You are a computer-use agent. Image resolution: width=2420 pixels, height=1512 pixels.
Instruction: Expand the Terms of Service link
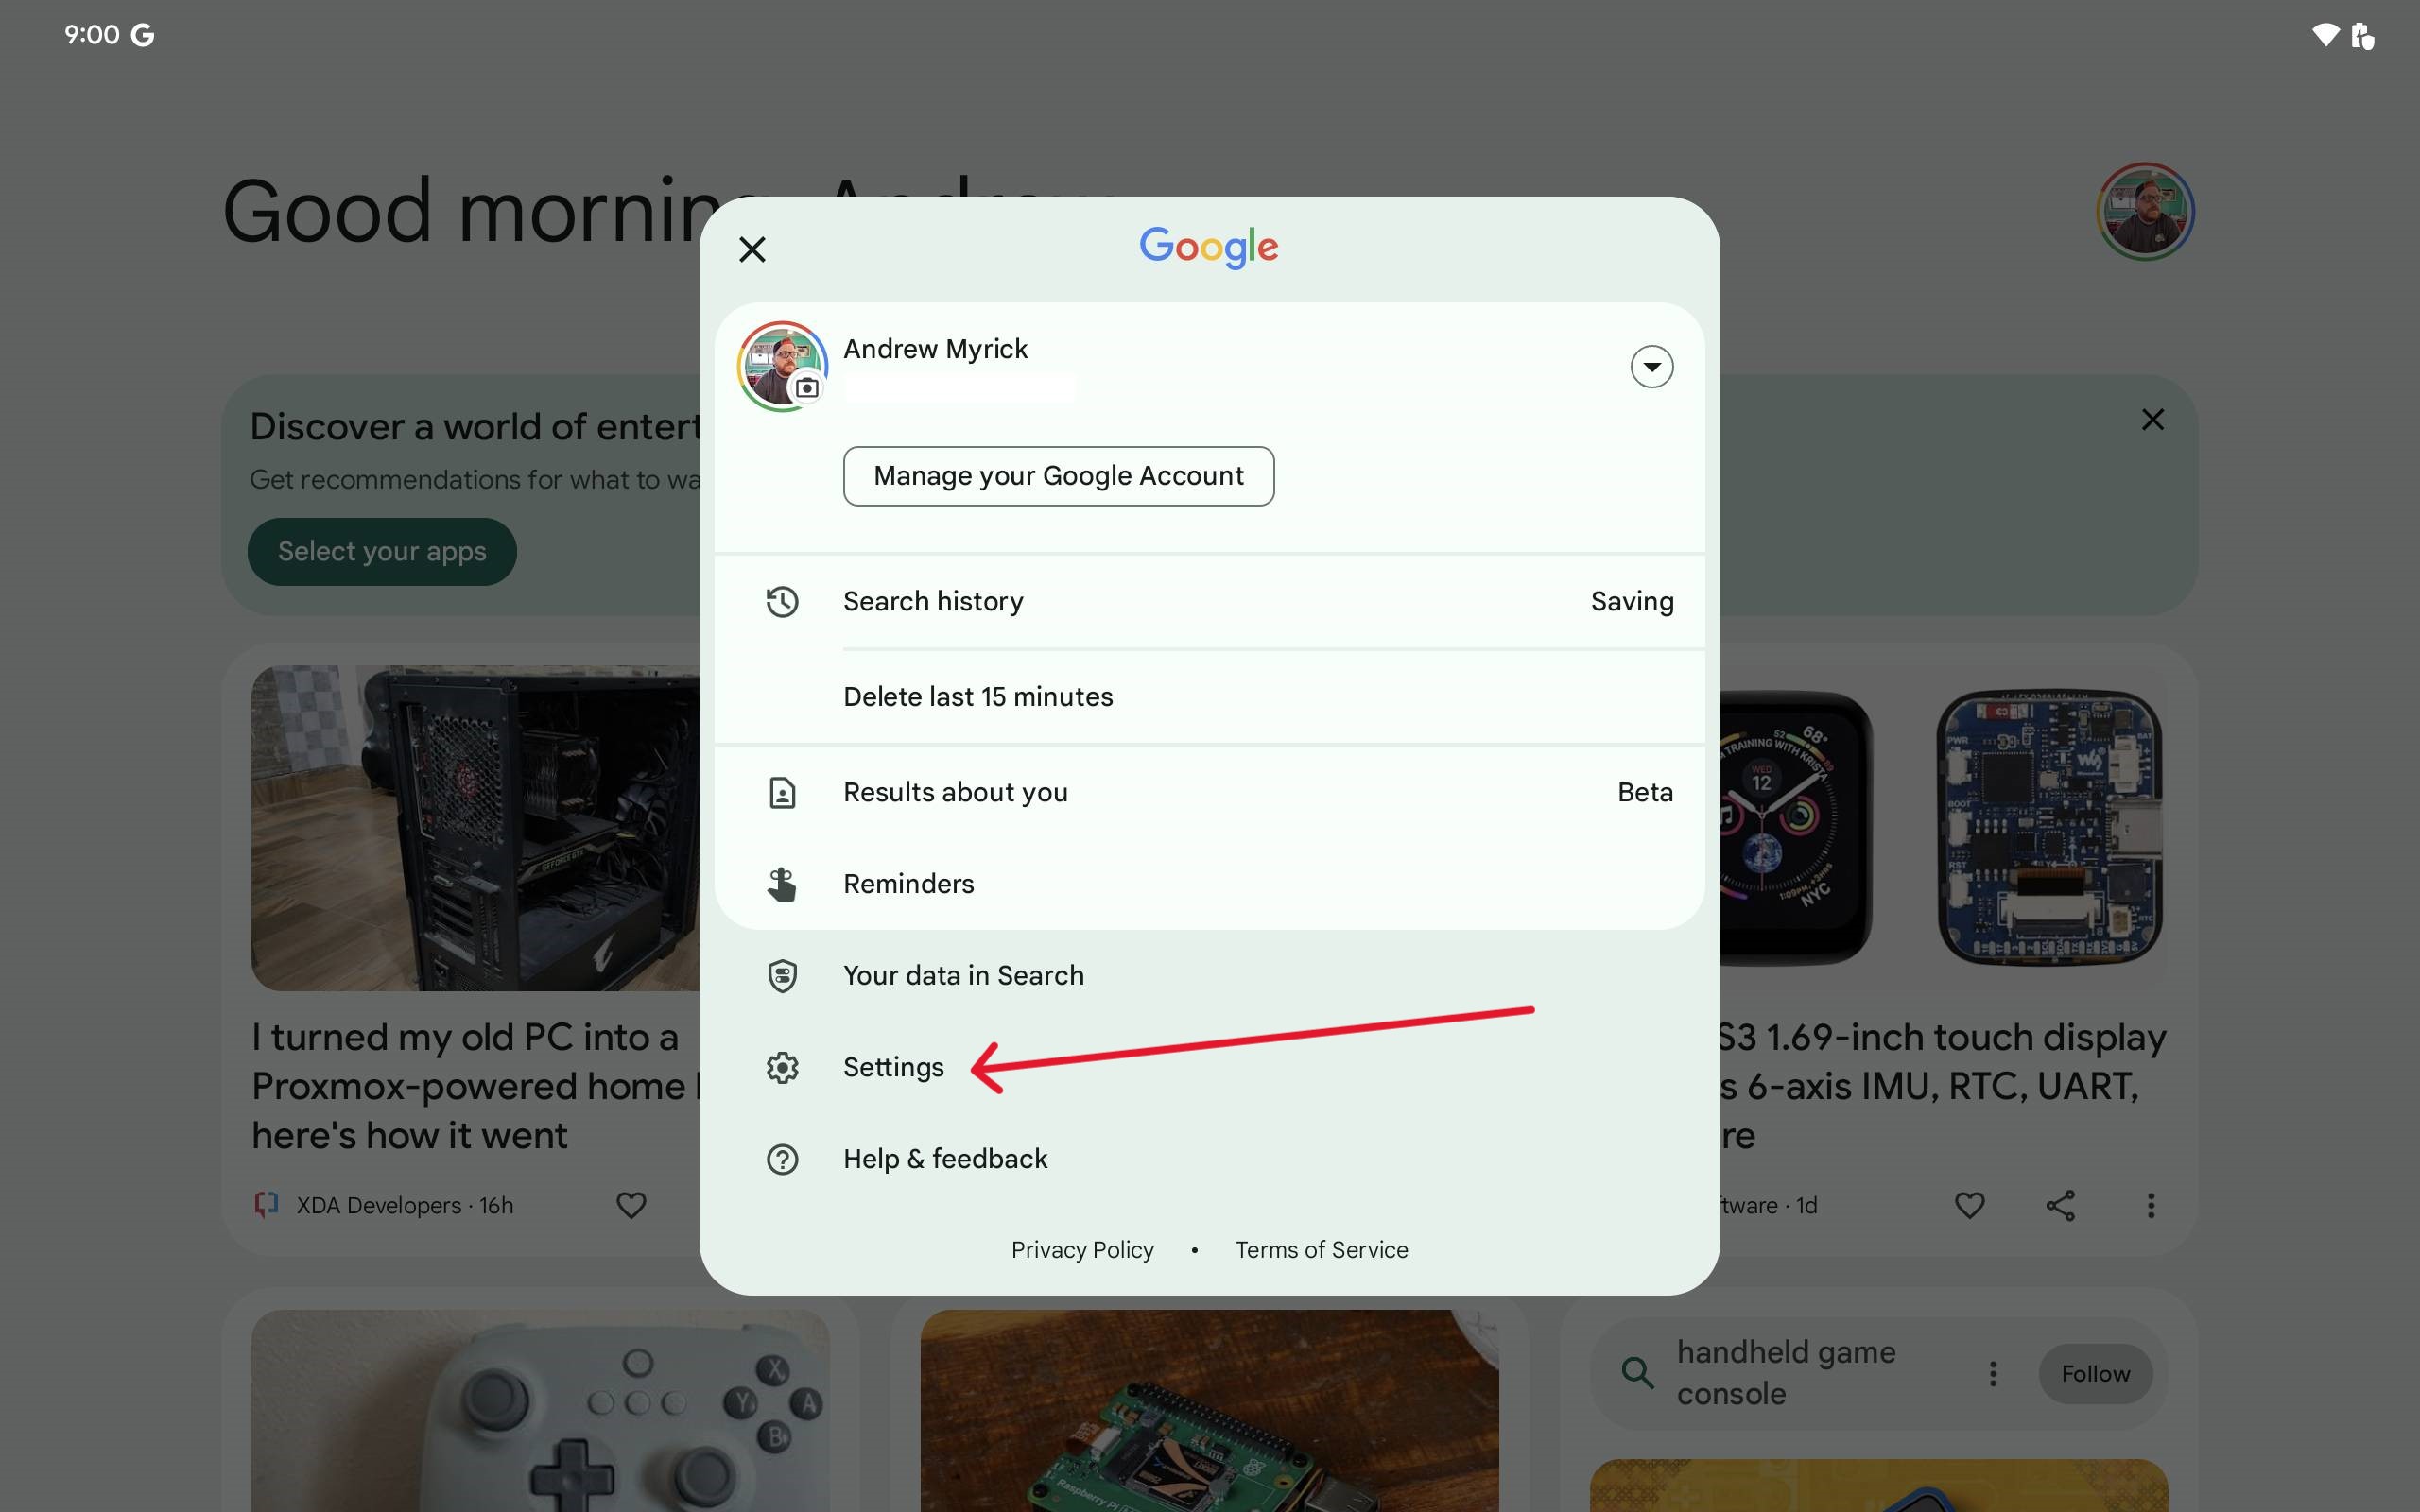coord(1322,1249)
